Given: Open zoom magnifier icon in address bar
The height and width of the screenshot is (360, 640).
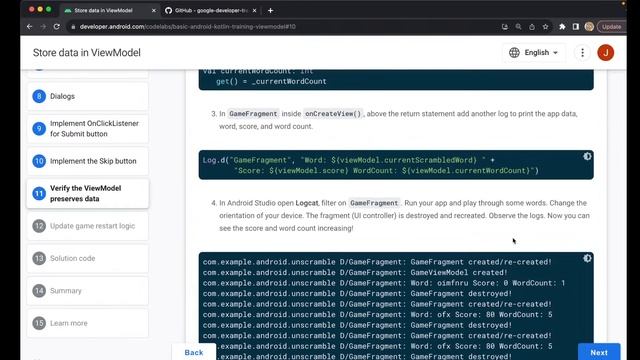Looking at the screenshot, I should pyautogui.click(x=518, y=27).
